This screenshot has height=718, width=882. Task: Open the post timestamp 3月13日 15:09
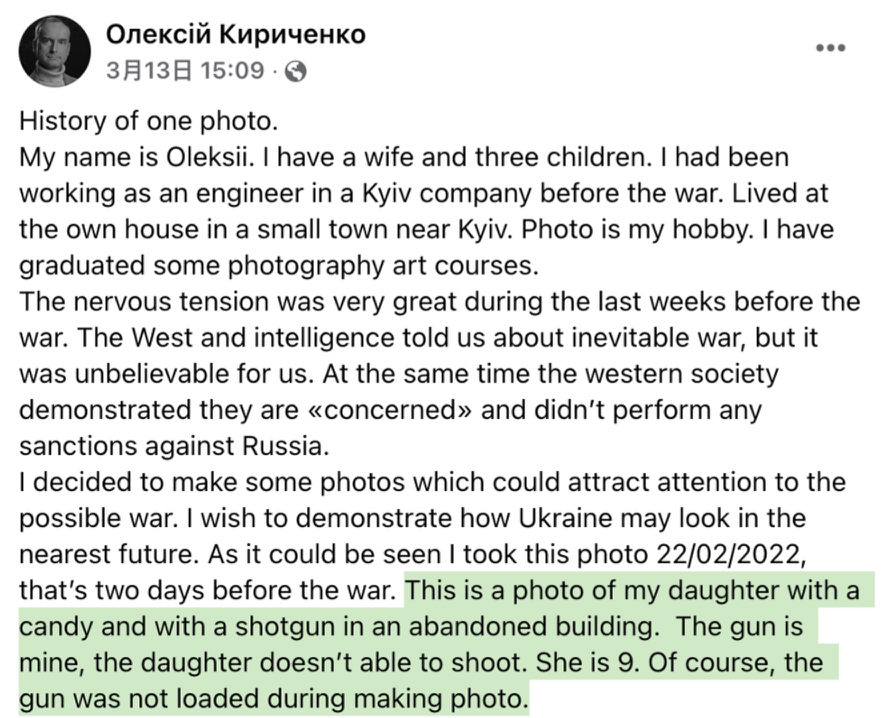click(x=184, y=70)
